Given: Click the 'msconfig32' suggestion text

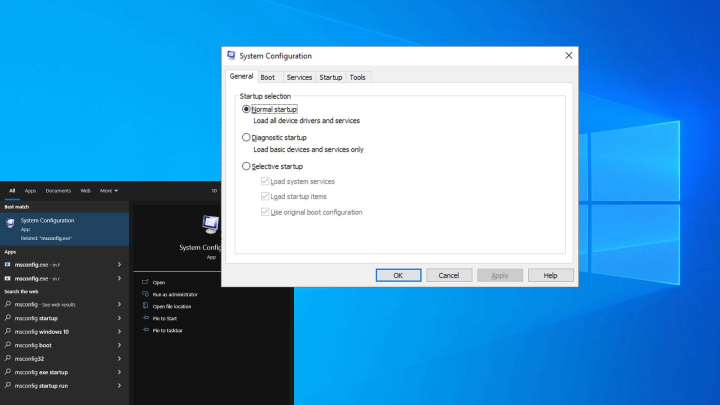Looking at the screenshot, I should pos(29,359).
